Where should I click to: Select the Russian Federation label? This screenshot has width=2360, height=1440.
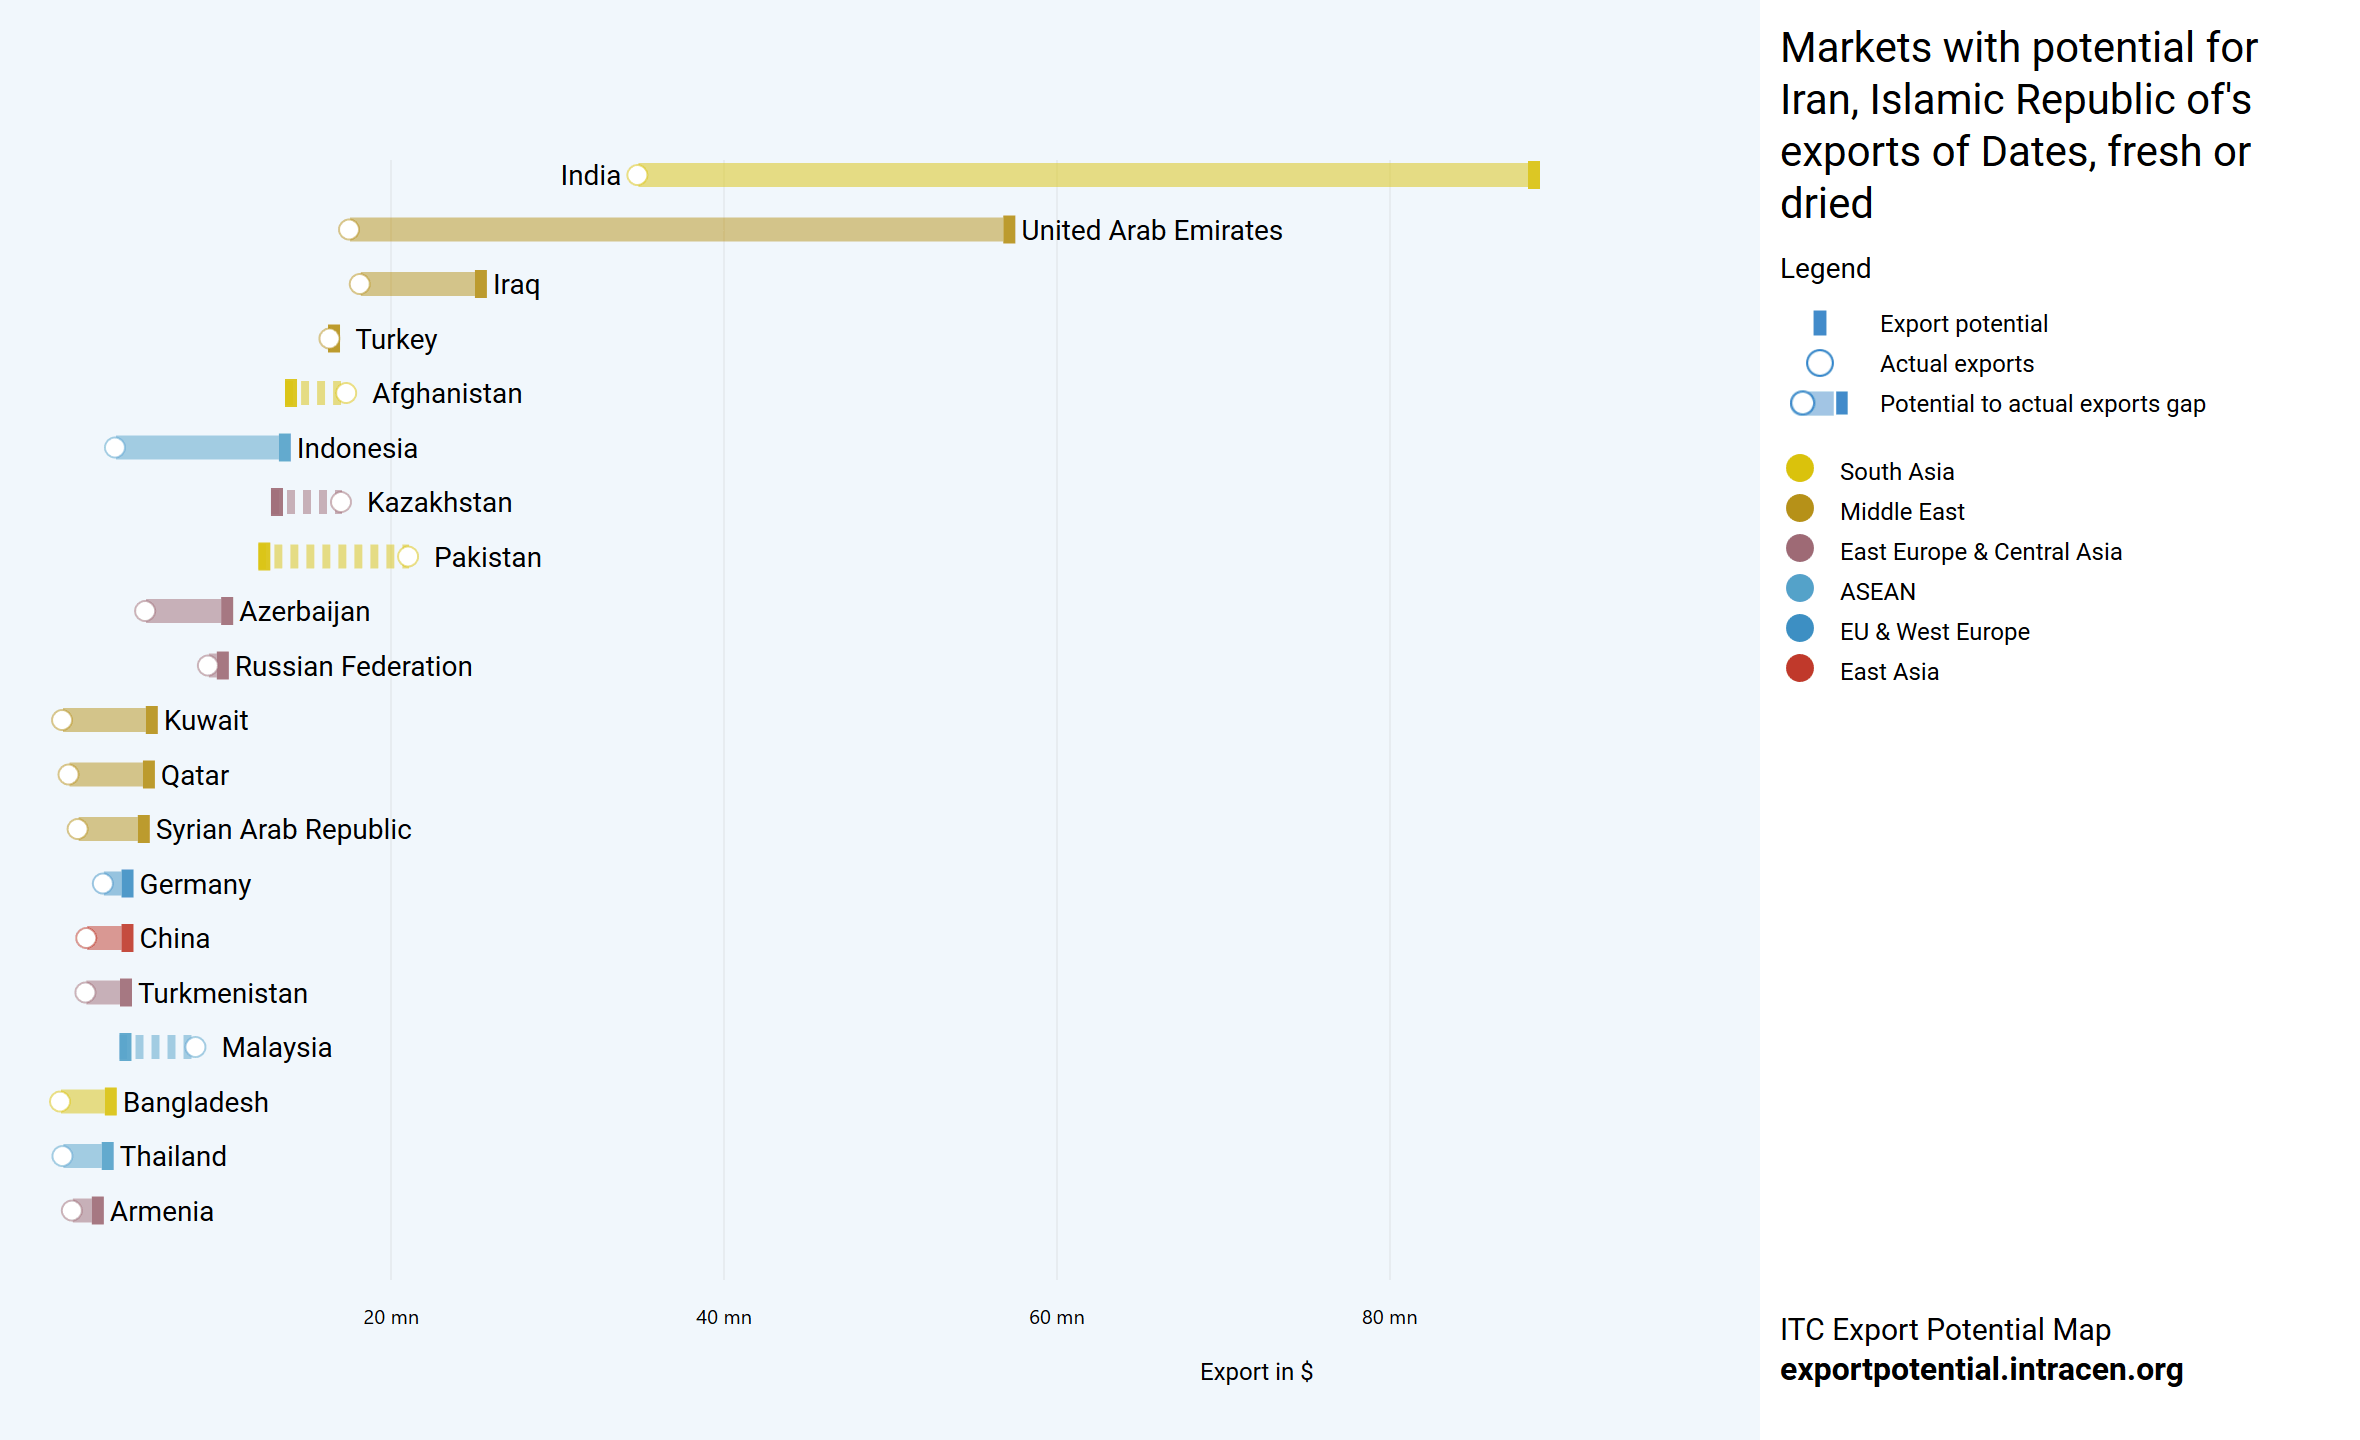353,667
